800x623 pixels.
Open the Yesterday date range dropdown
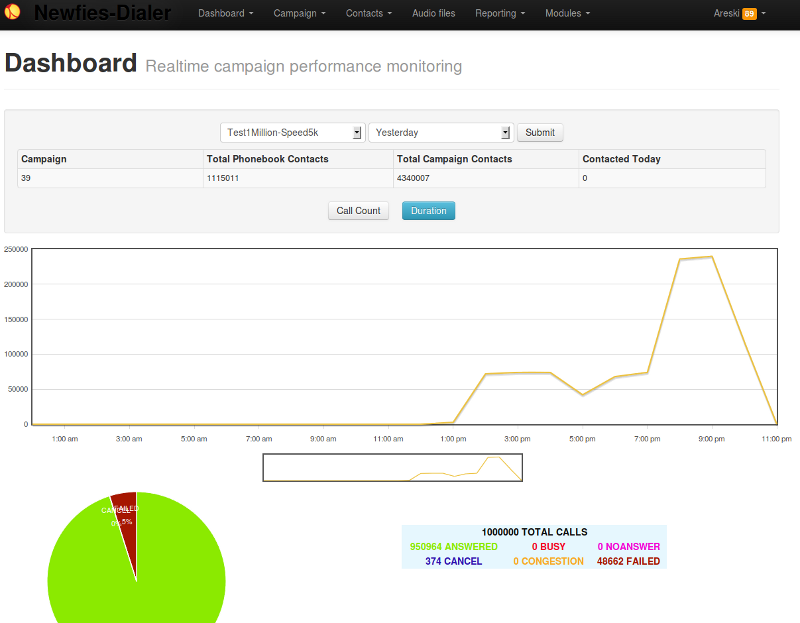coord(441,133)
